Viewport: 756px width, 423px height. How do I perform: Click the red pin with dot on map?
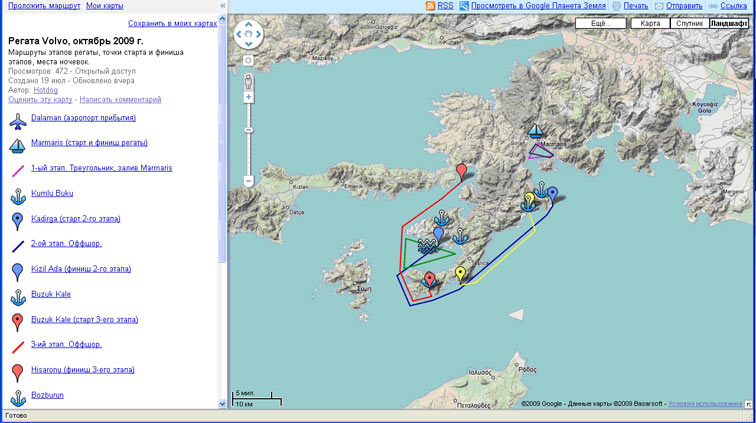pos(429,280)
